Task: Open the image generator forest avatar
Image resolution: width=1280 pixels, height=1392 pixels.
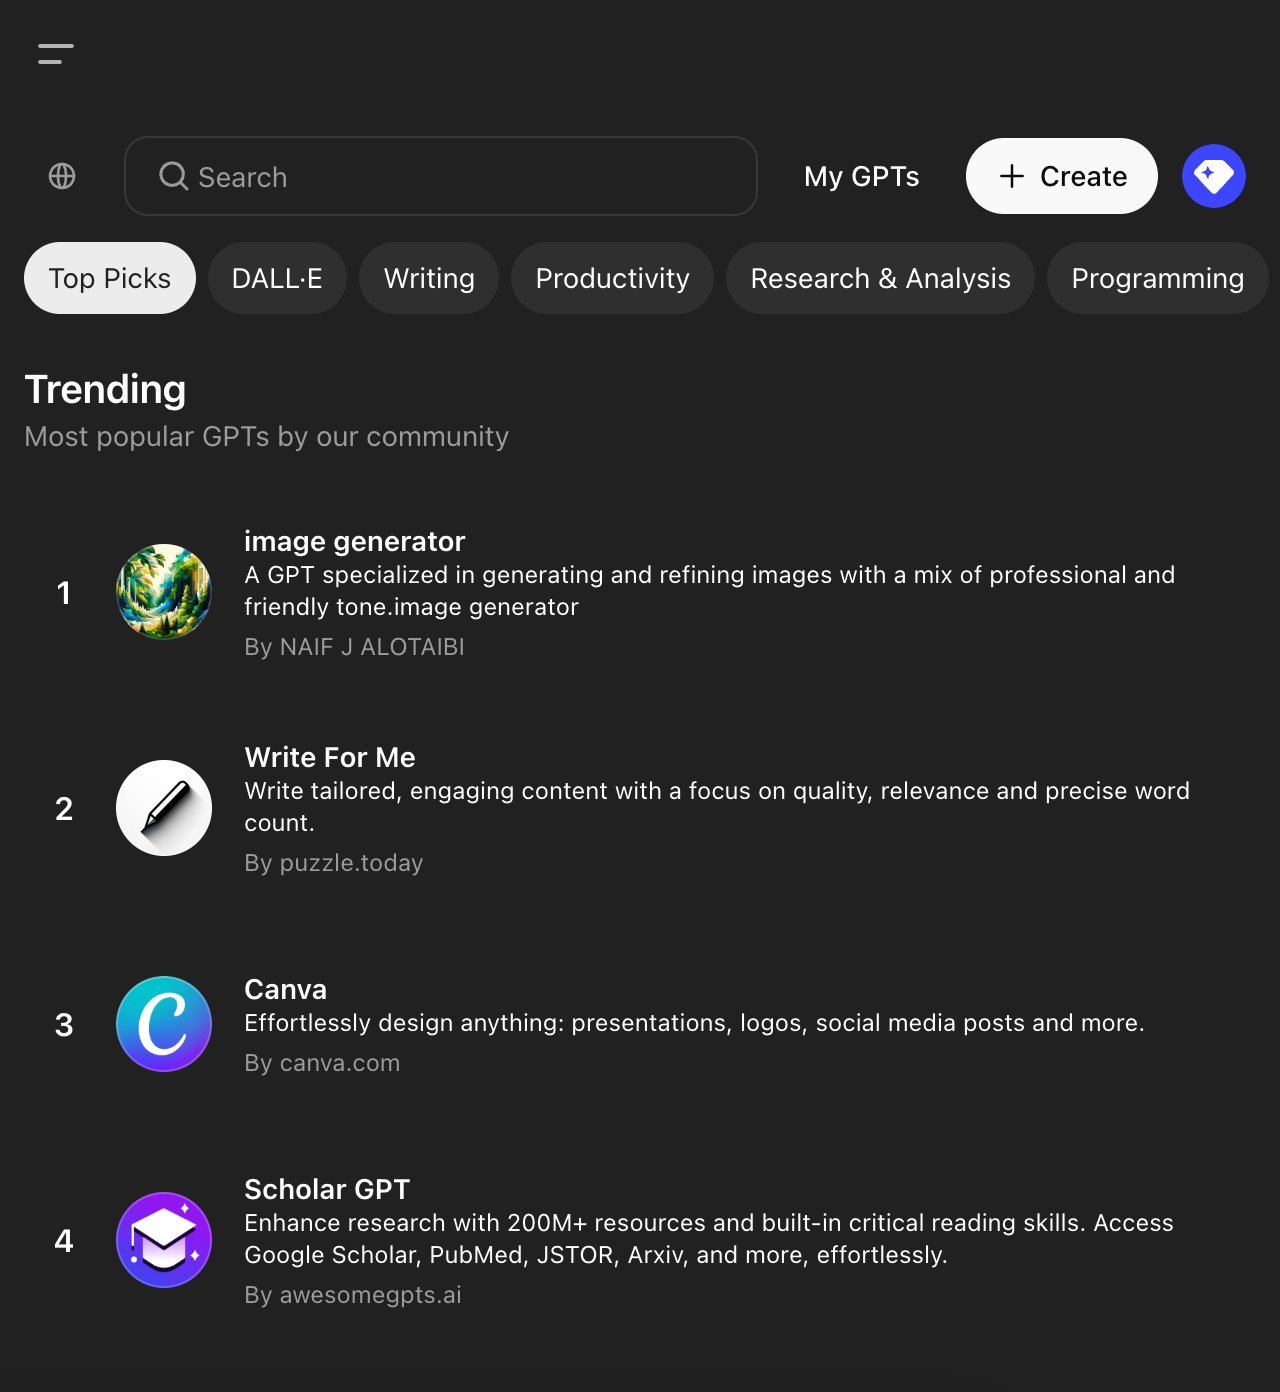Action: point(164,592)
